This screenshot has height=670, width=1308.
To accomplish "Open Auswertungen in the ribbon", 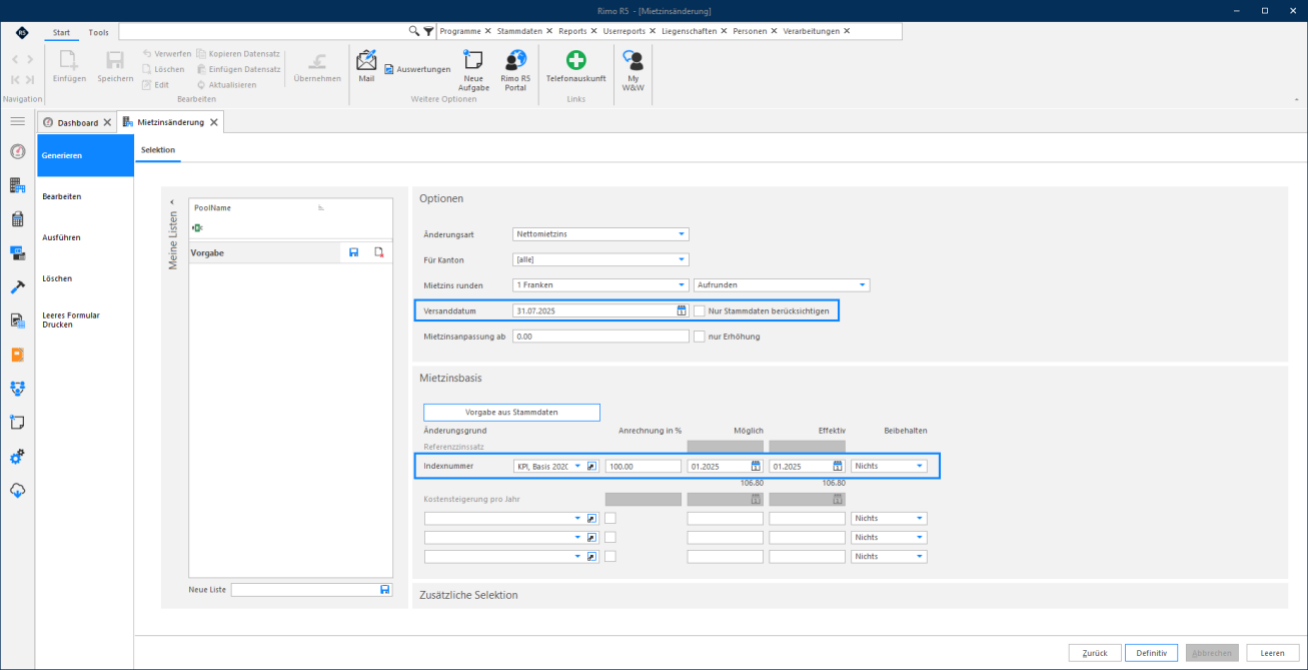I will (417, 69).
